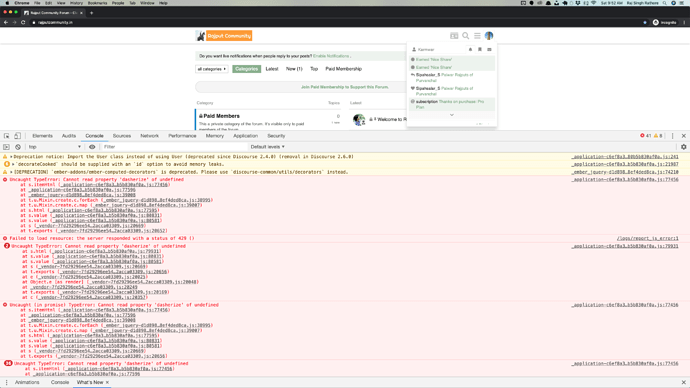
Task: Select the Categories nav pill
Action: (x=246, y=69)
